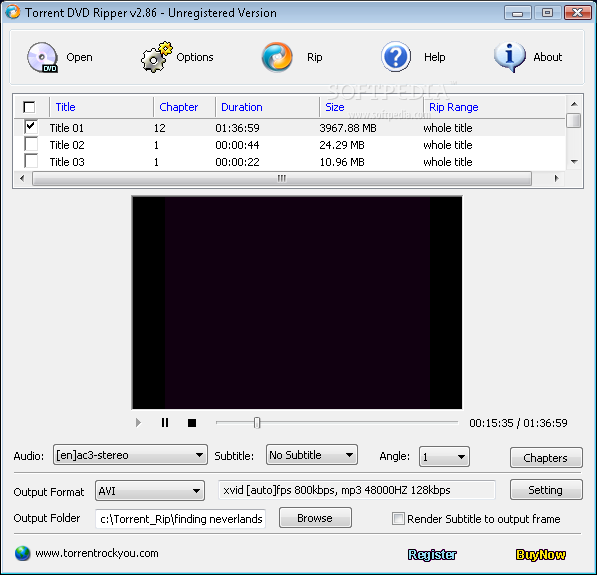Open www.torrentrockyou.com link

(97, 553)
